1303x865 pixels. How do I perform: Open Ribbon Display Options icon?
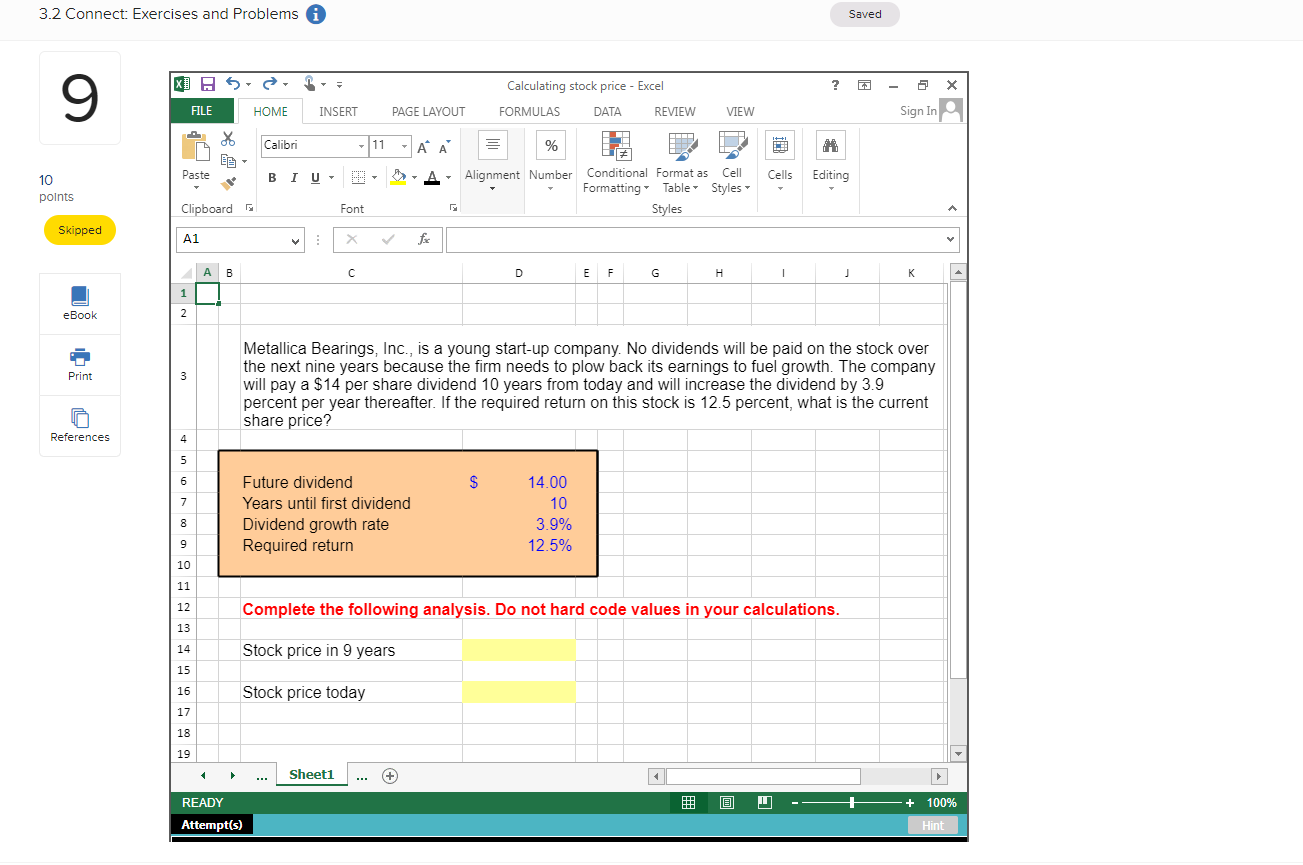(864, 86)
